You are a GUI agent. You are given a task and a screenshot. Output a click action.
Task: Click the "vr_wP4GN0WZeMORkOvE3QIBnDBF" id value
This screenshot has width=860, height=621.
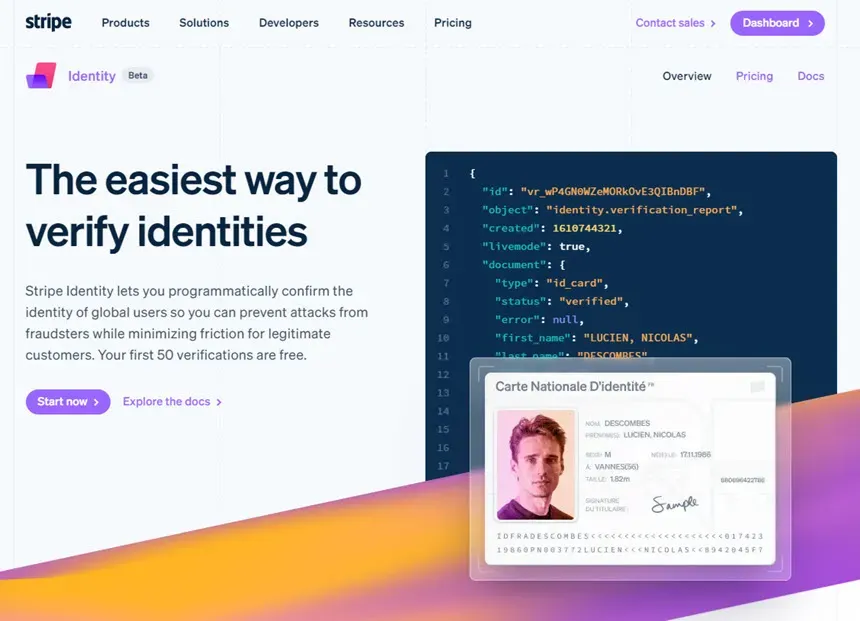[x=615, y=191]
